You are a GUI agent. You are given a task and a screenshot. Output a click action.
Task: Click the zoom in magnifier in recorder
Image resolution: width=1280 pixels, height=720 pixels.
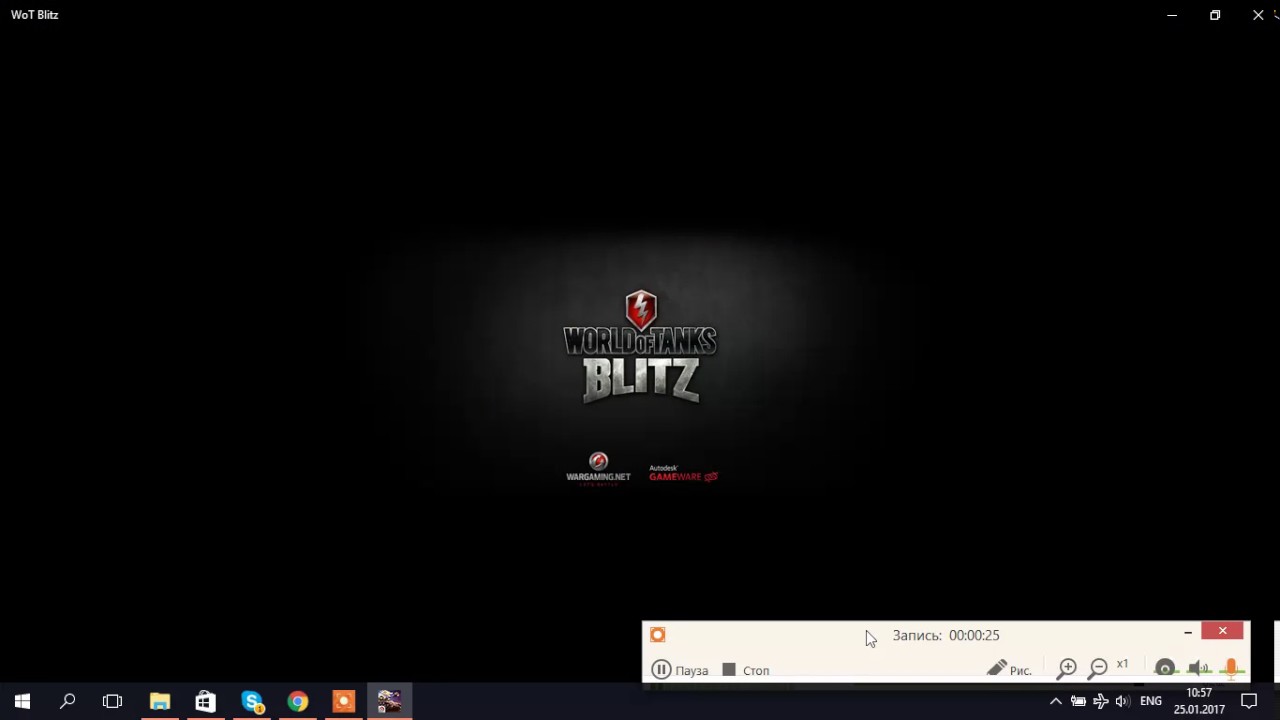click(1067, 669)
